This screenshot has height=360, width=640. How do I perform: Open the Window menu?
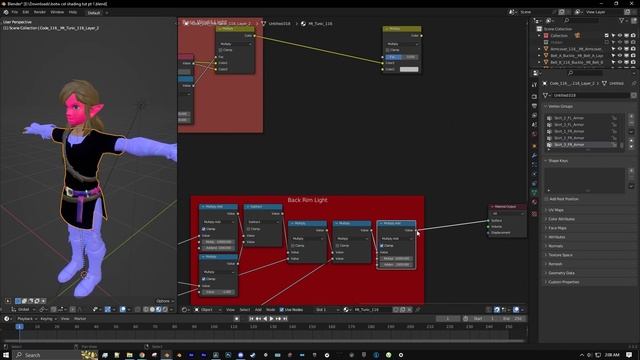[x=57, y=12]
